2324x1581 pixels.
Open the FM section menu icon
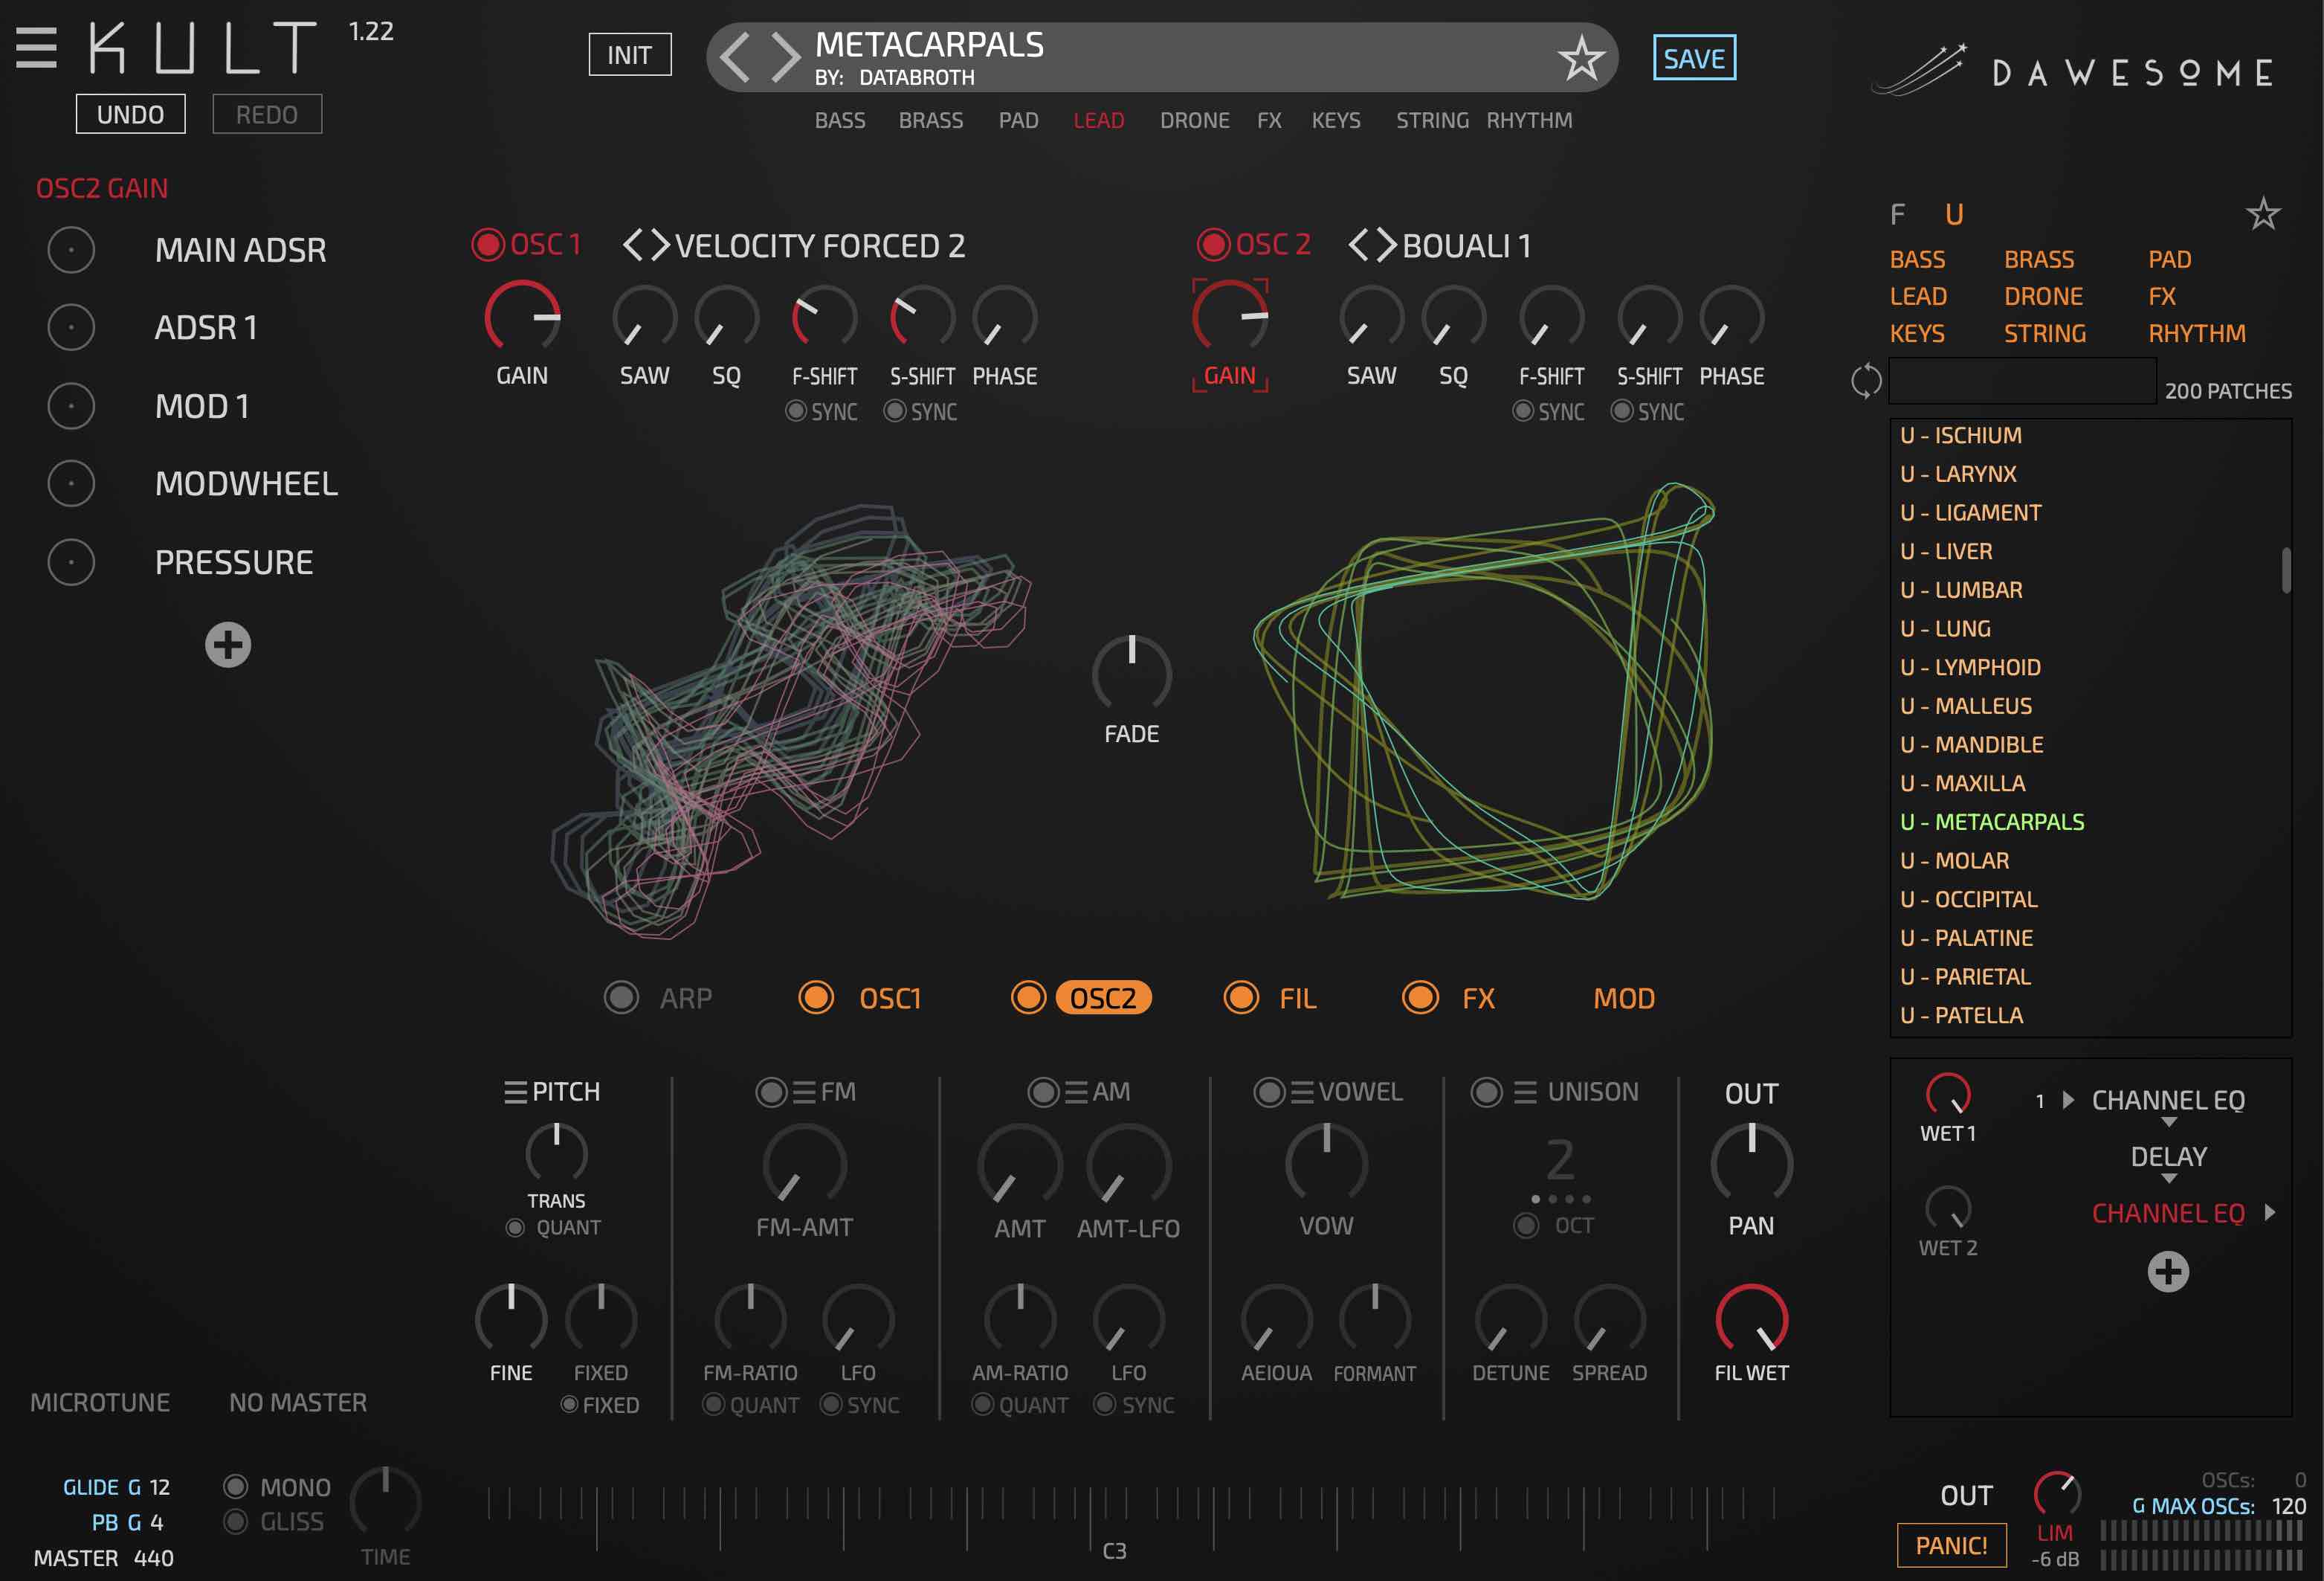point(804,1092)
